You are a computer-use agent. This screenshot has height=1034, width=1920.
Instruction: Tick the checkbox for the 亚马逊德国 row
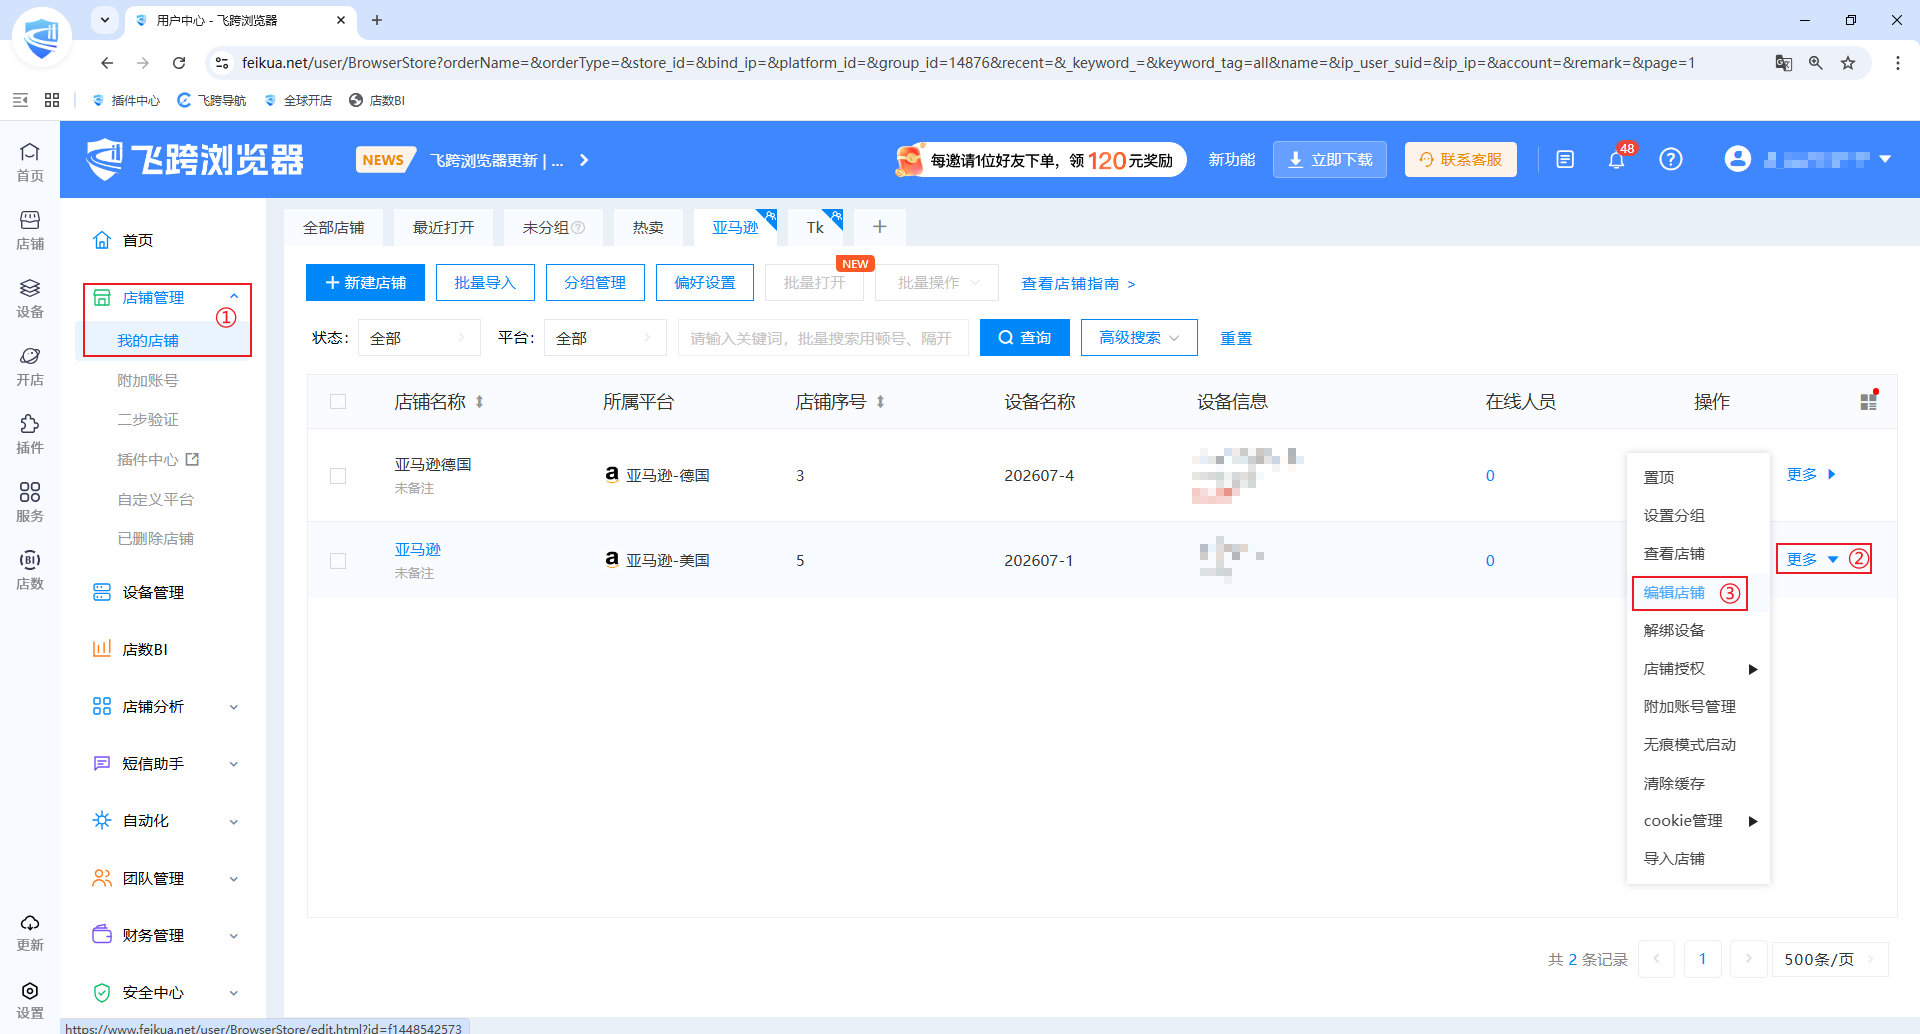338,476
